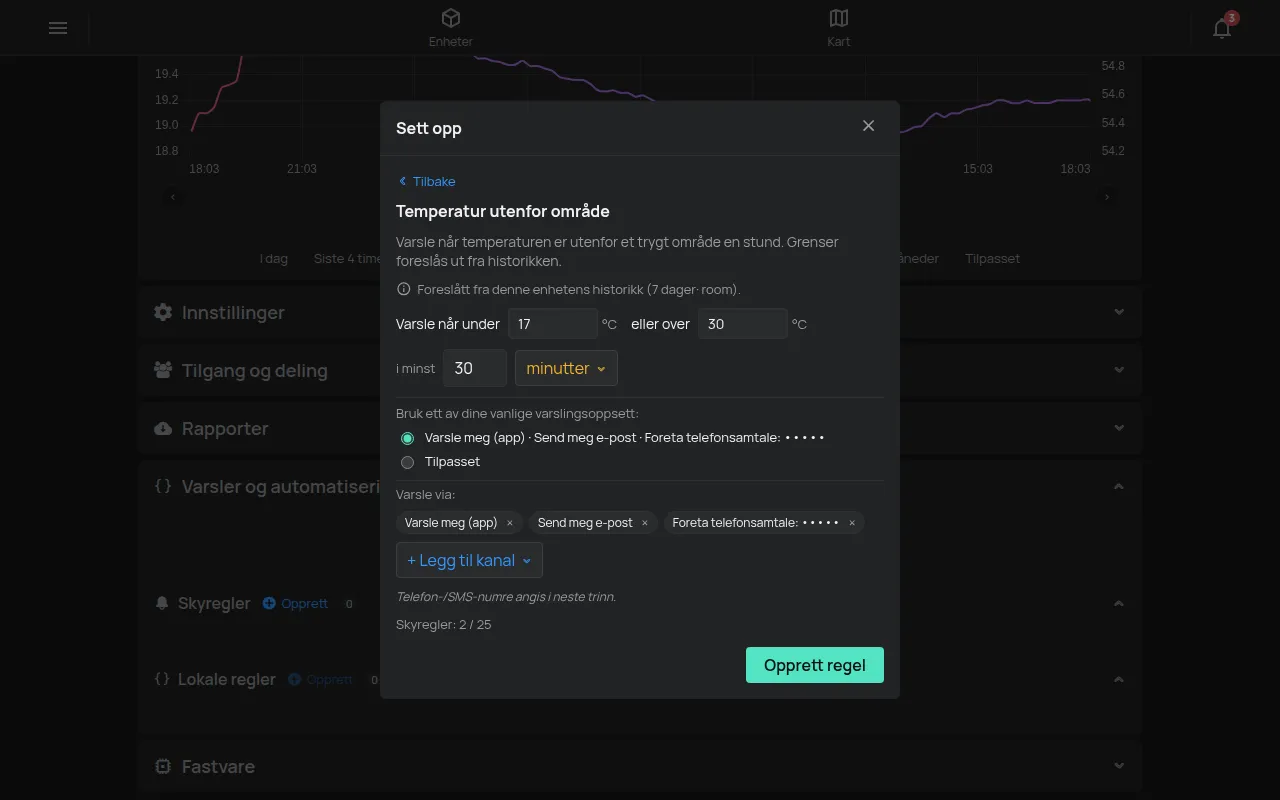Remove the Foreta telefonsamtale channel chip

[852, 523]
